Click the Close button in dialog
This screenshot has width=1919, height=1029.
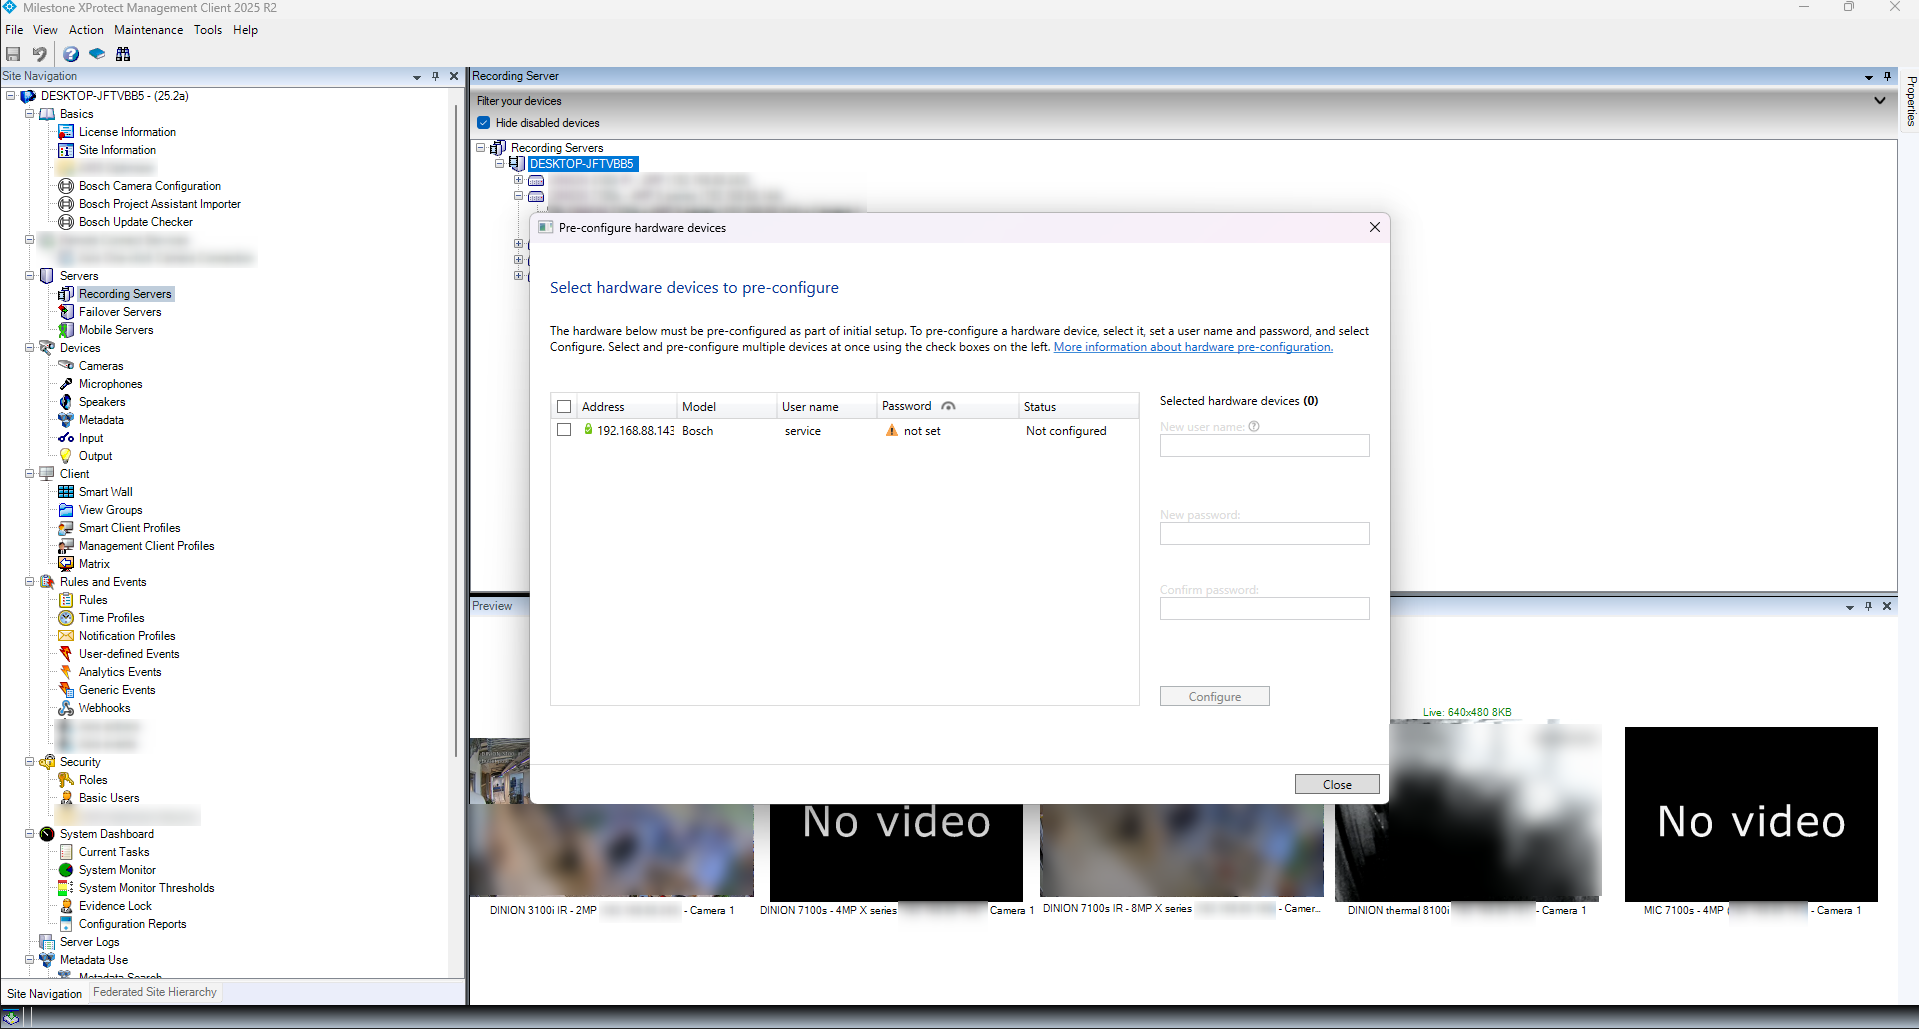pos(1337,785)
